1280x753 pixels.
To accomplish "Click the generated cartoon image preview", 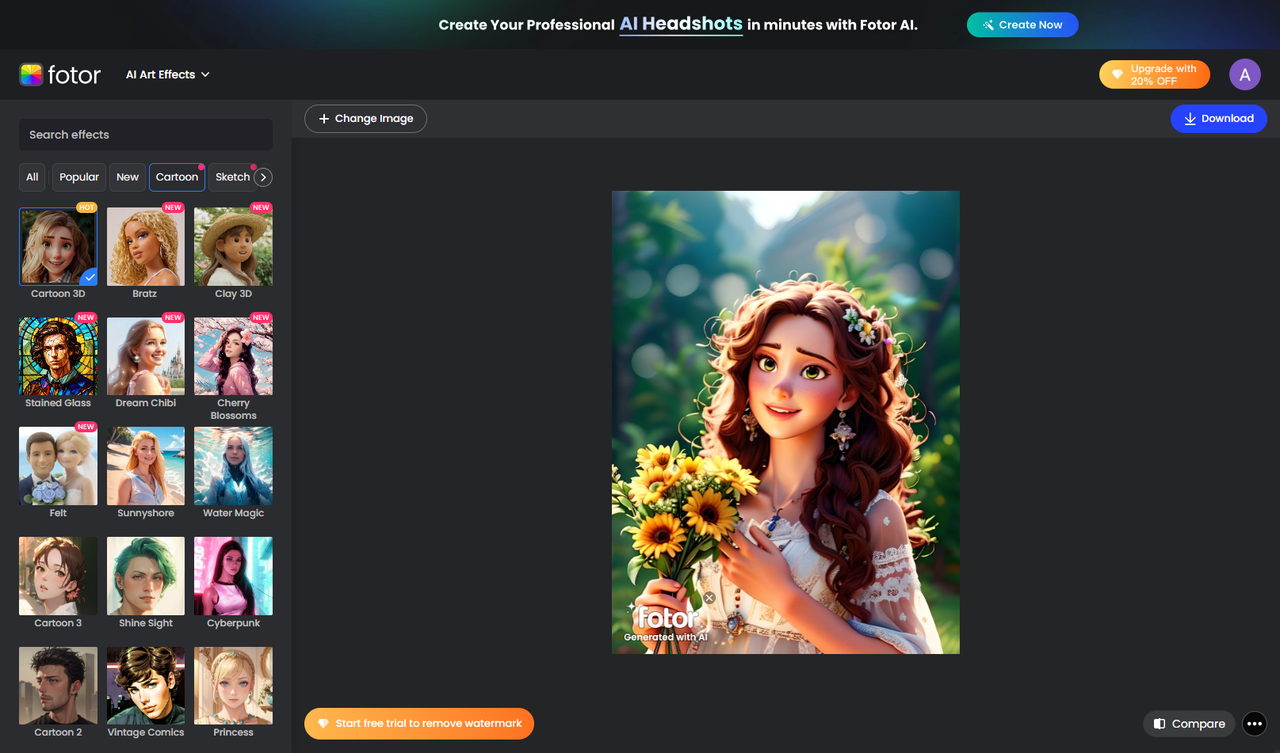I will [786, 422].
